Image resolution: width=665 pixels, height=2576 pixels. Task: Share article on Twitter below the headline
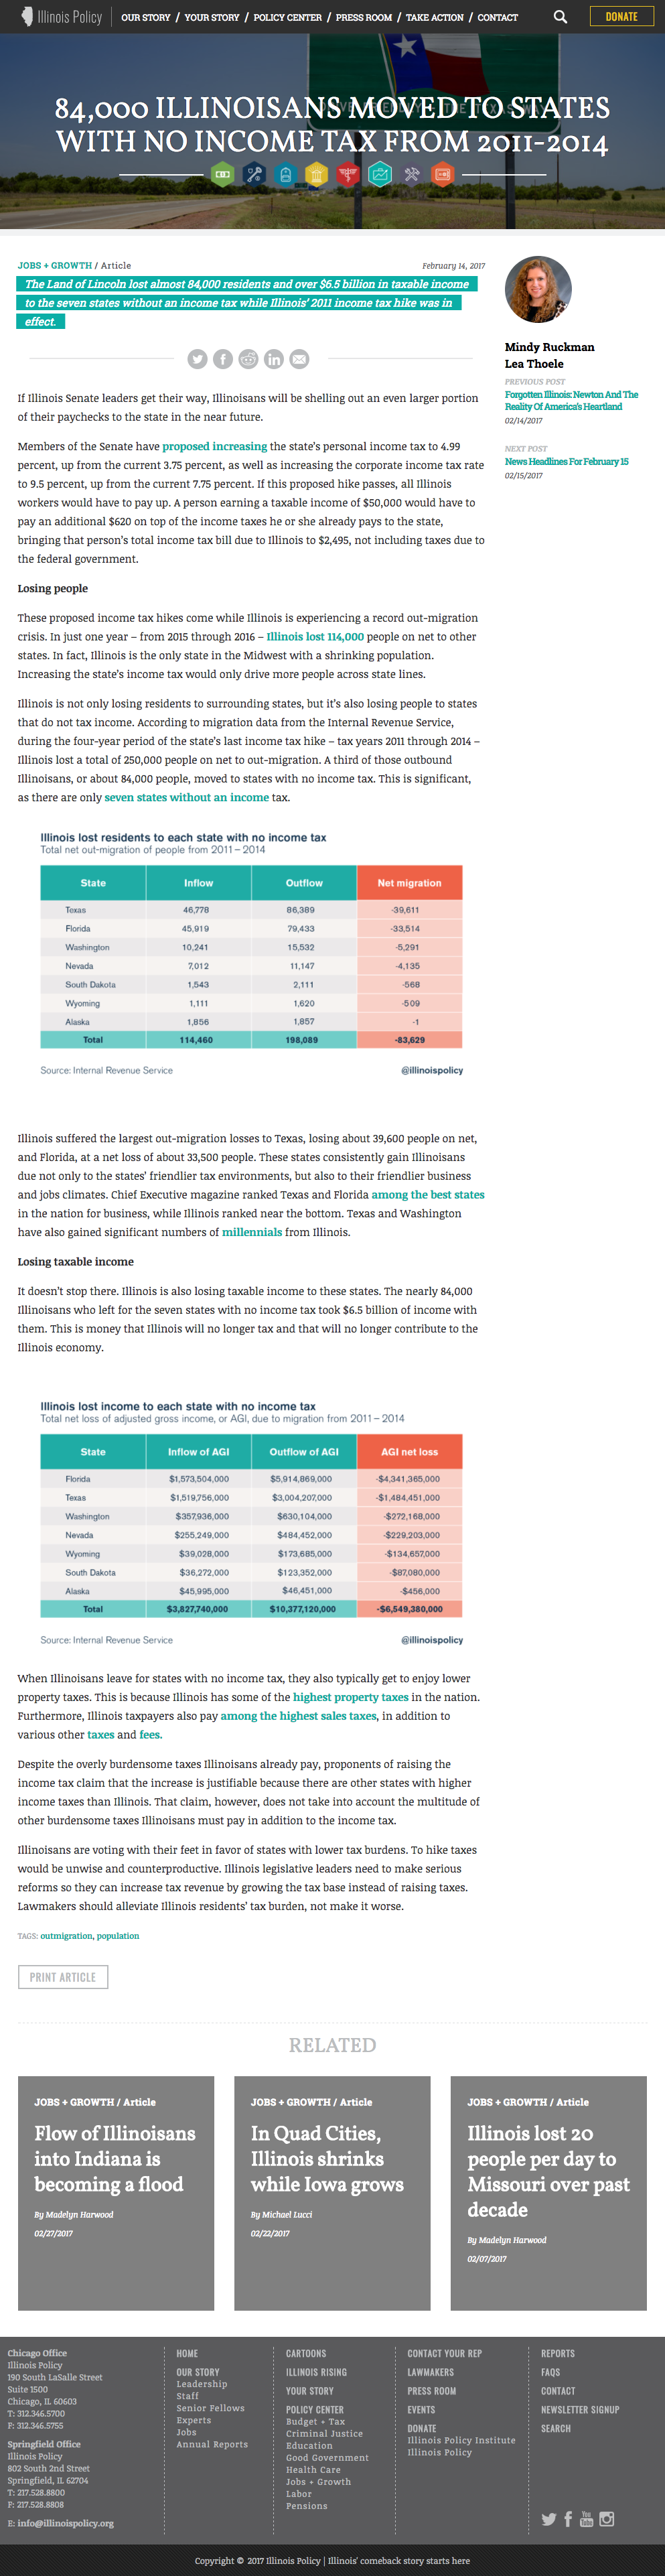tap(197, 359)
